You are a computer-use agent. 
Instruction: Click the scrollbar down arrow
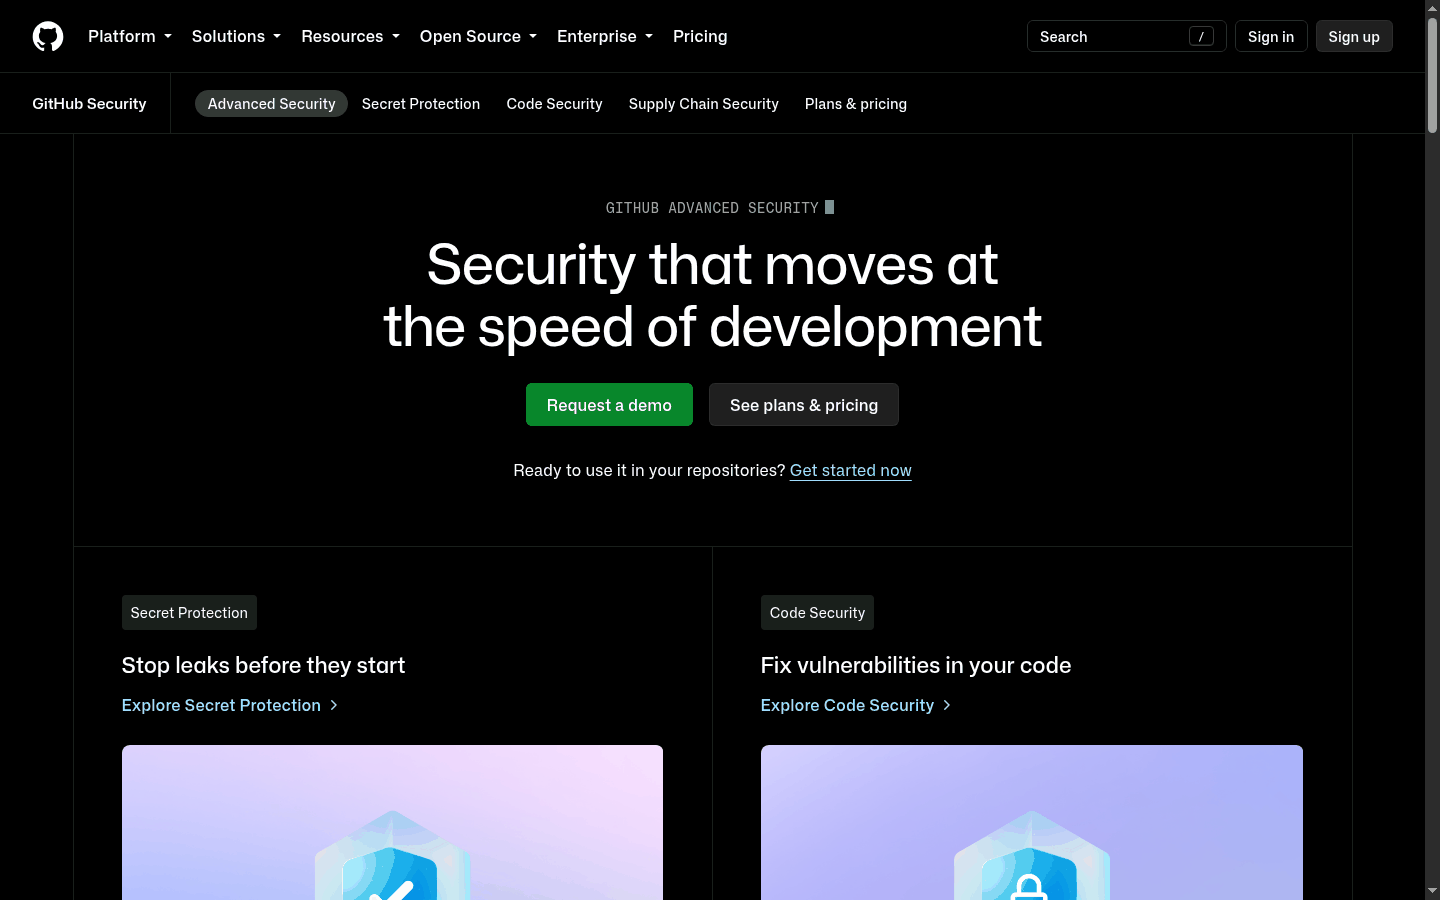[x=1432, y=890]
